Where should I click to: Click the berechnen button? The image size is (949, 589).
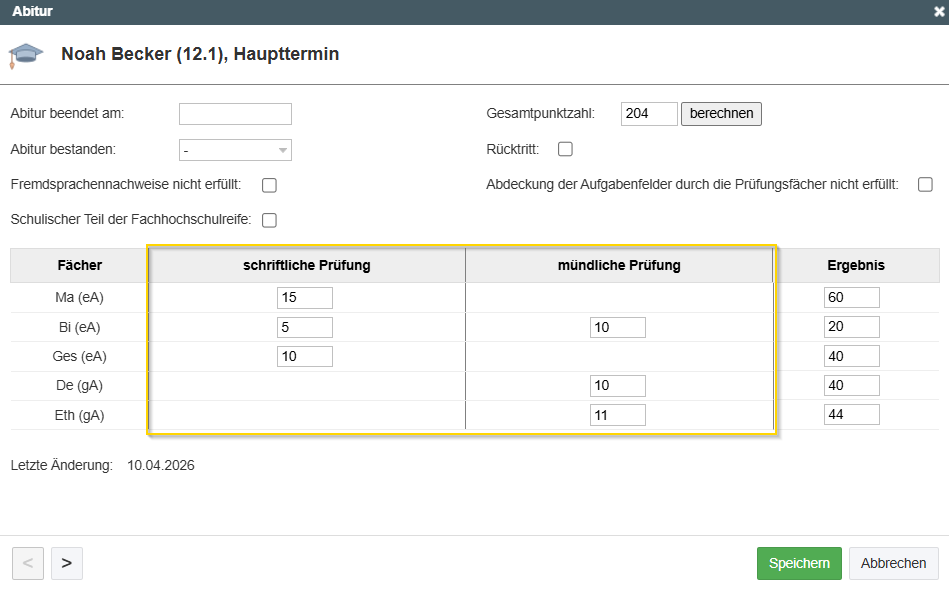click(721, 114)
